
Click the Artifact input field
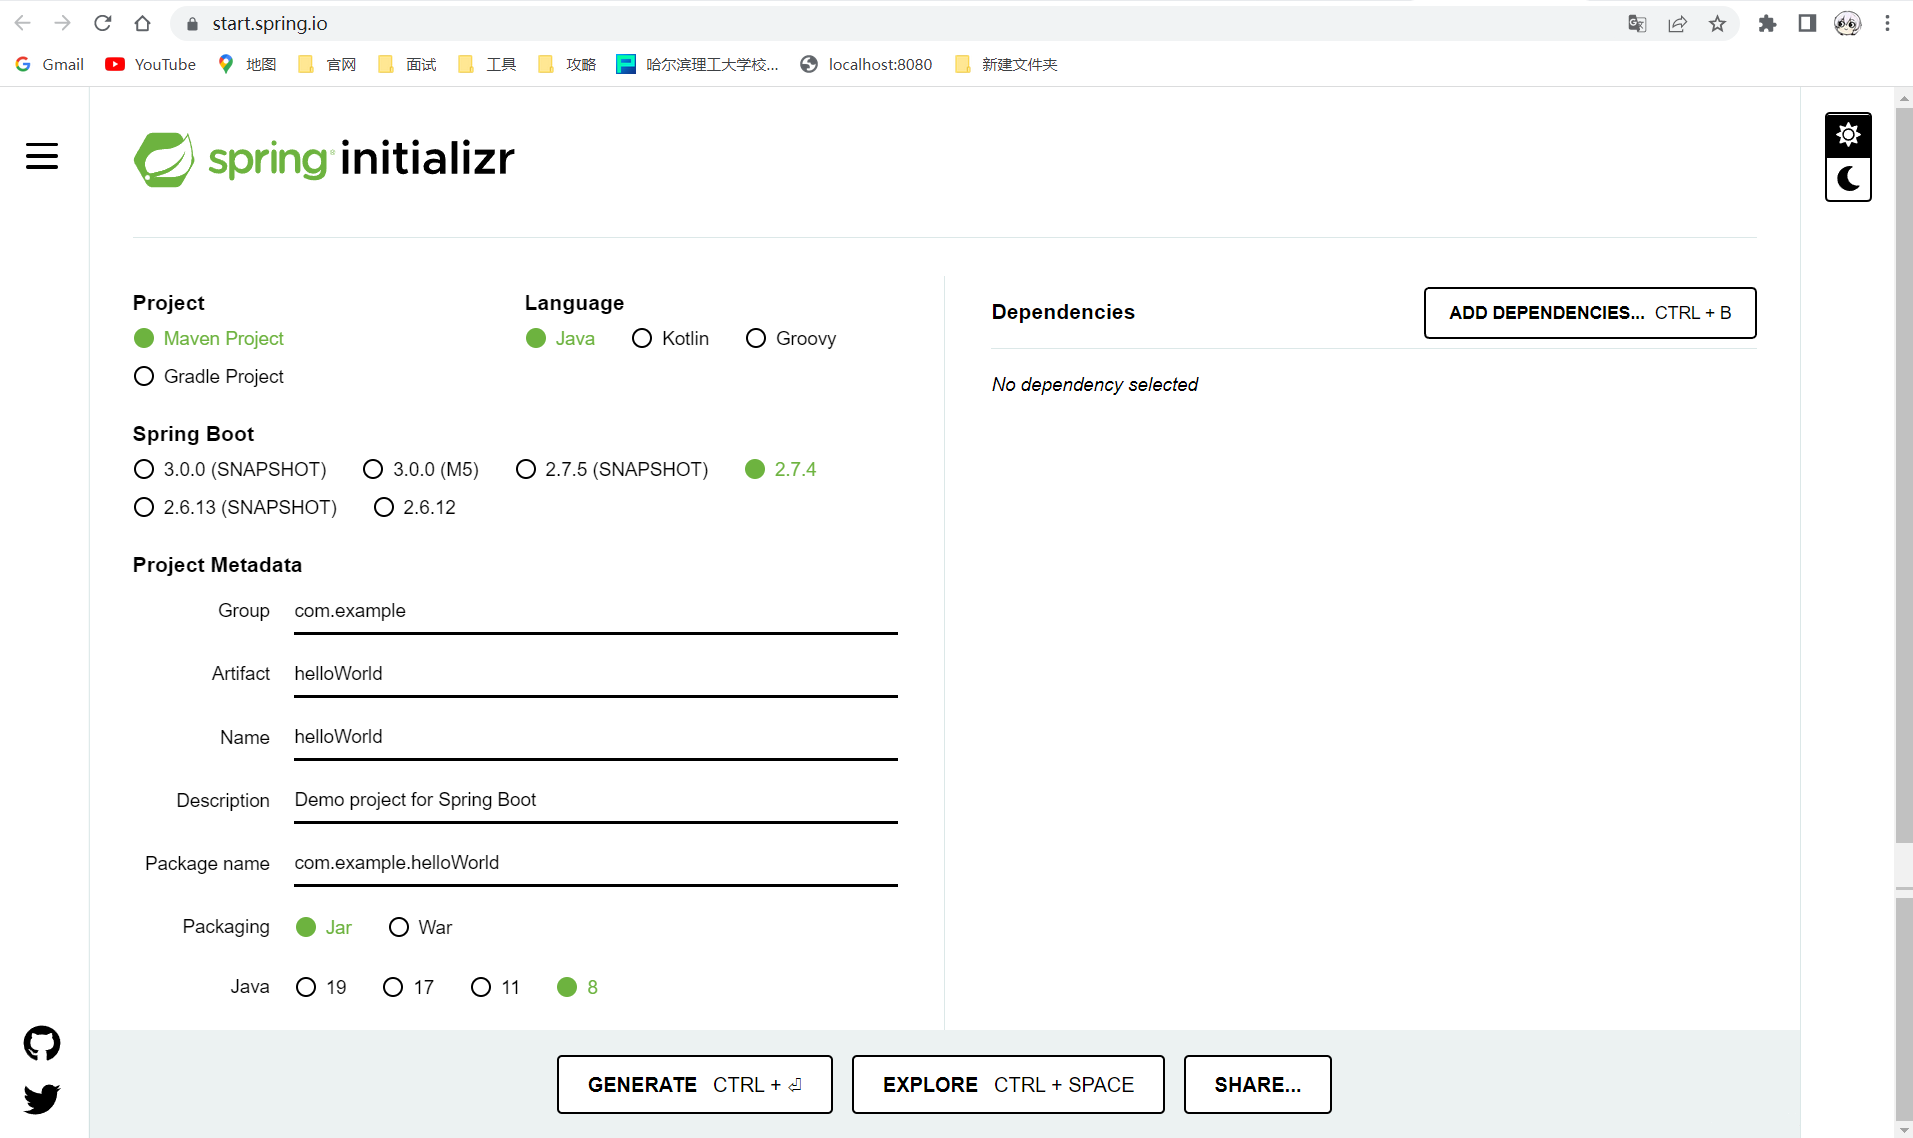point(596,674)
